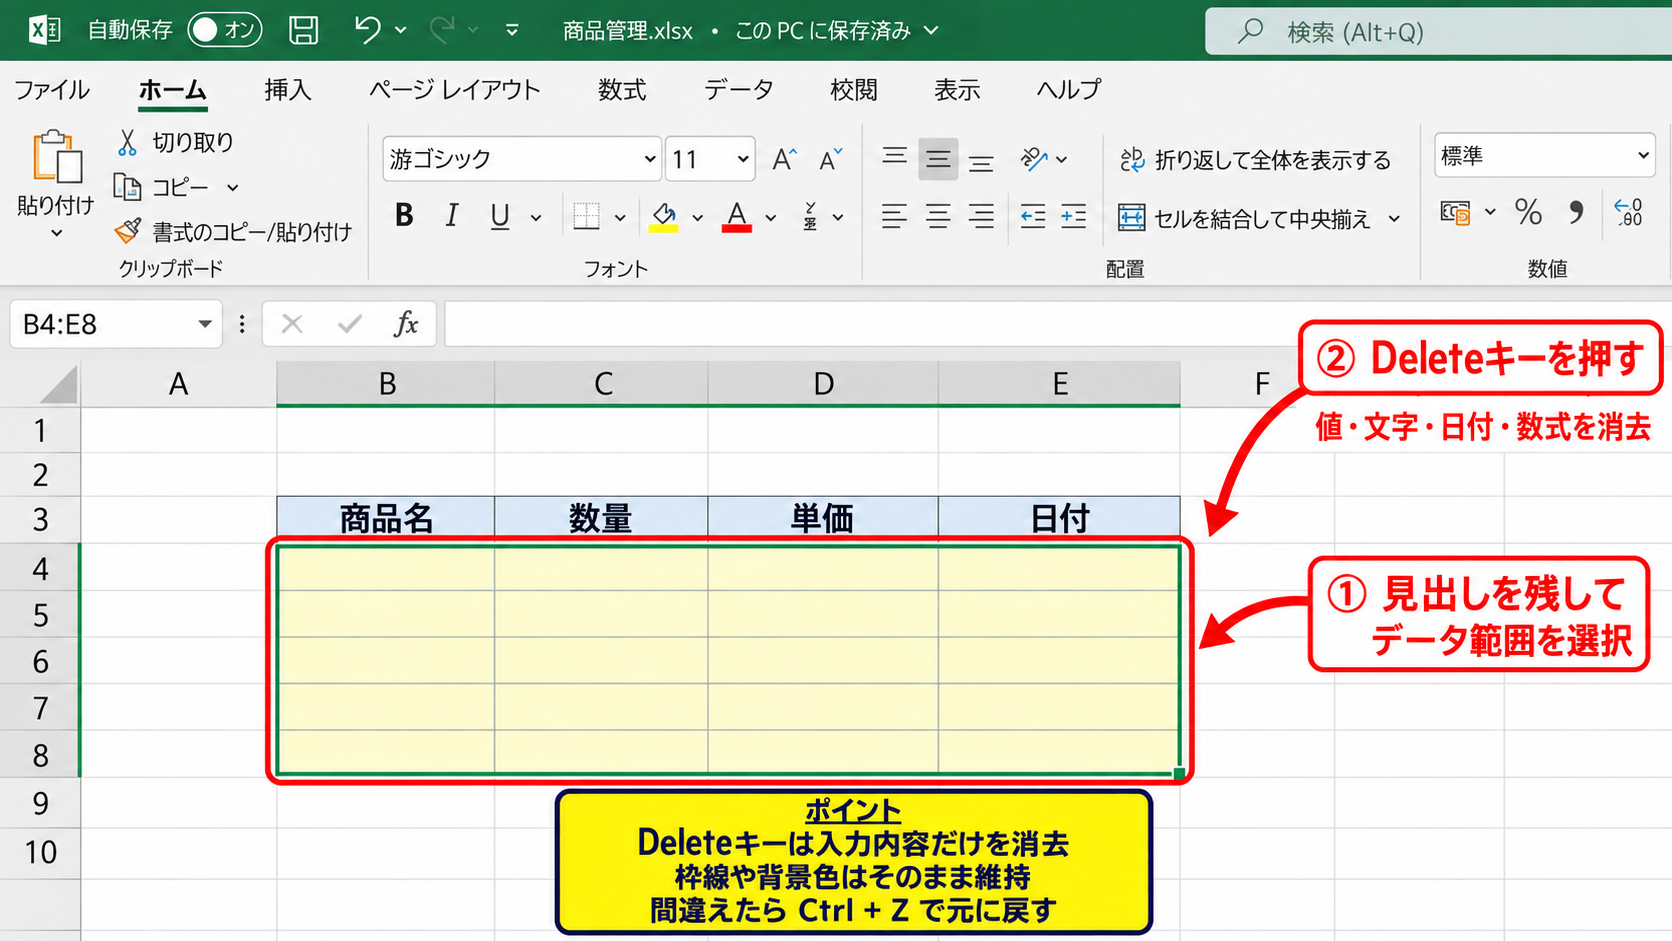
Task: Click the Undo arrow icon
Action: coord(367,30)
